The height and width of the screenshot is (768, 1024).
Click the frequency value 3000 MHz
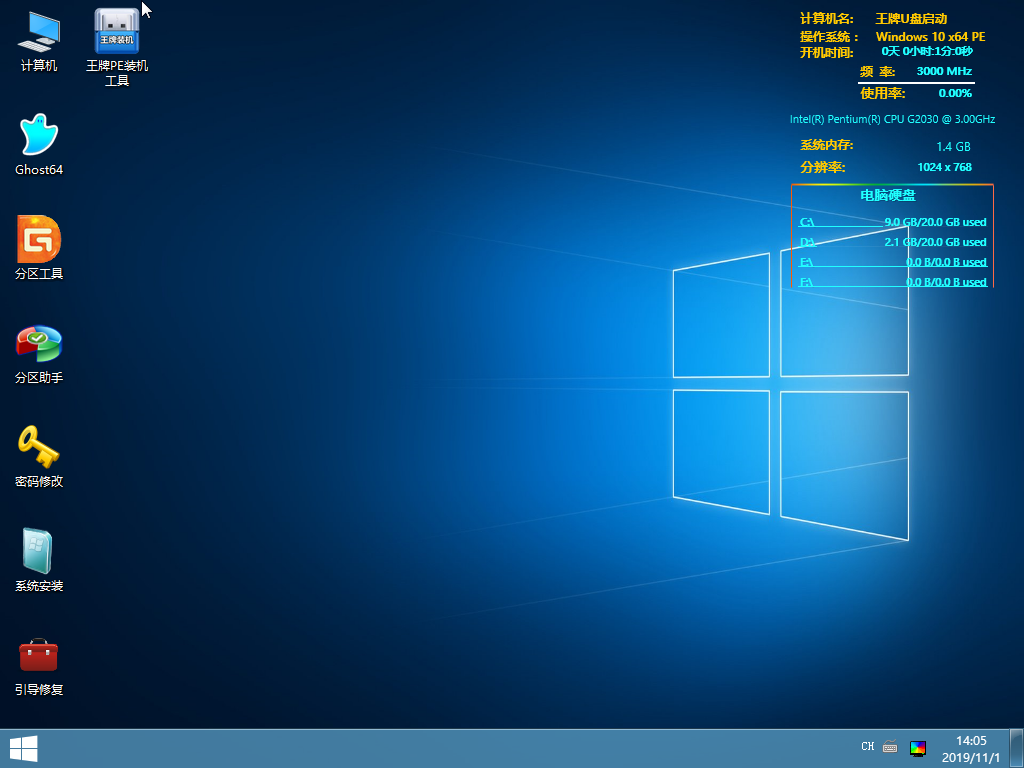(944, 71)
